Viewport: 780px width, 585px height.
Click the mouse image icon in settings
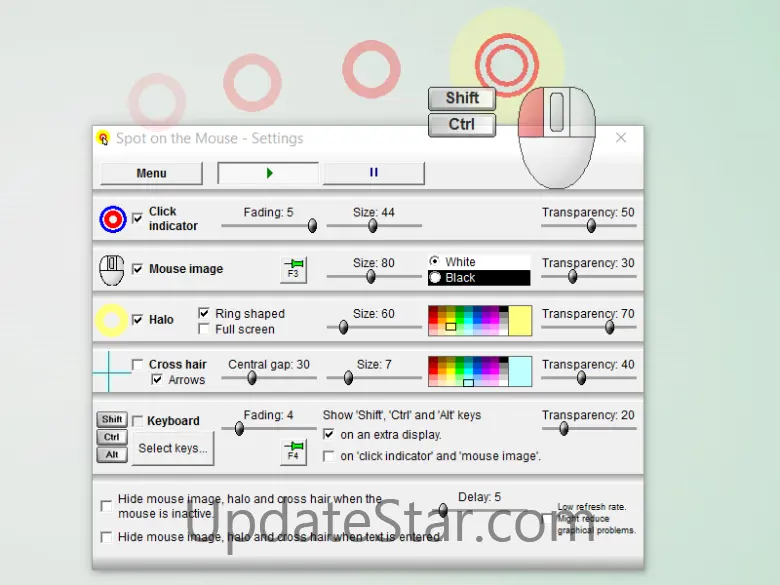click(112, 270)
